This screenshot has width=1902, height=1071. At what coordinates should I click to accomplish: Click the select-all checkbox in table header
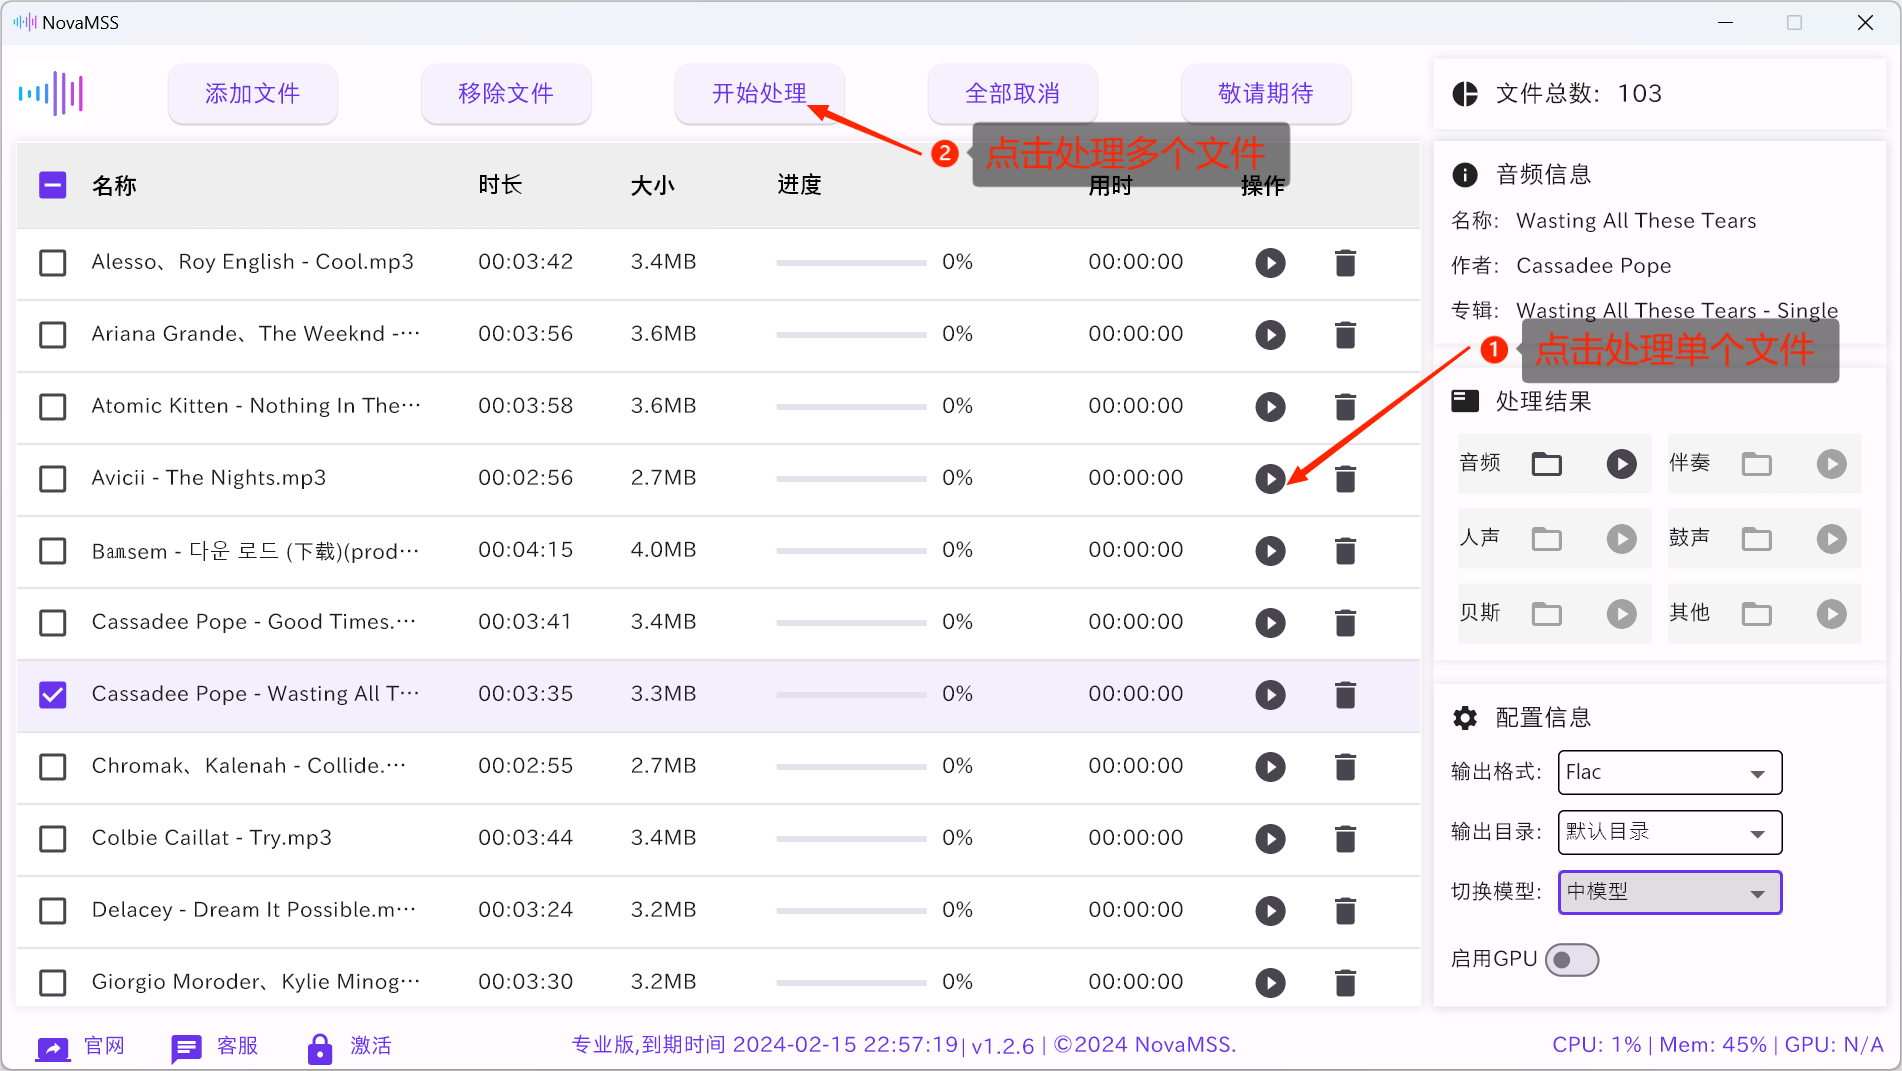tap(52, 184)
